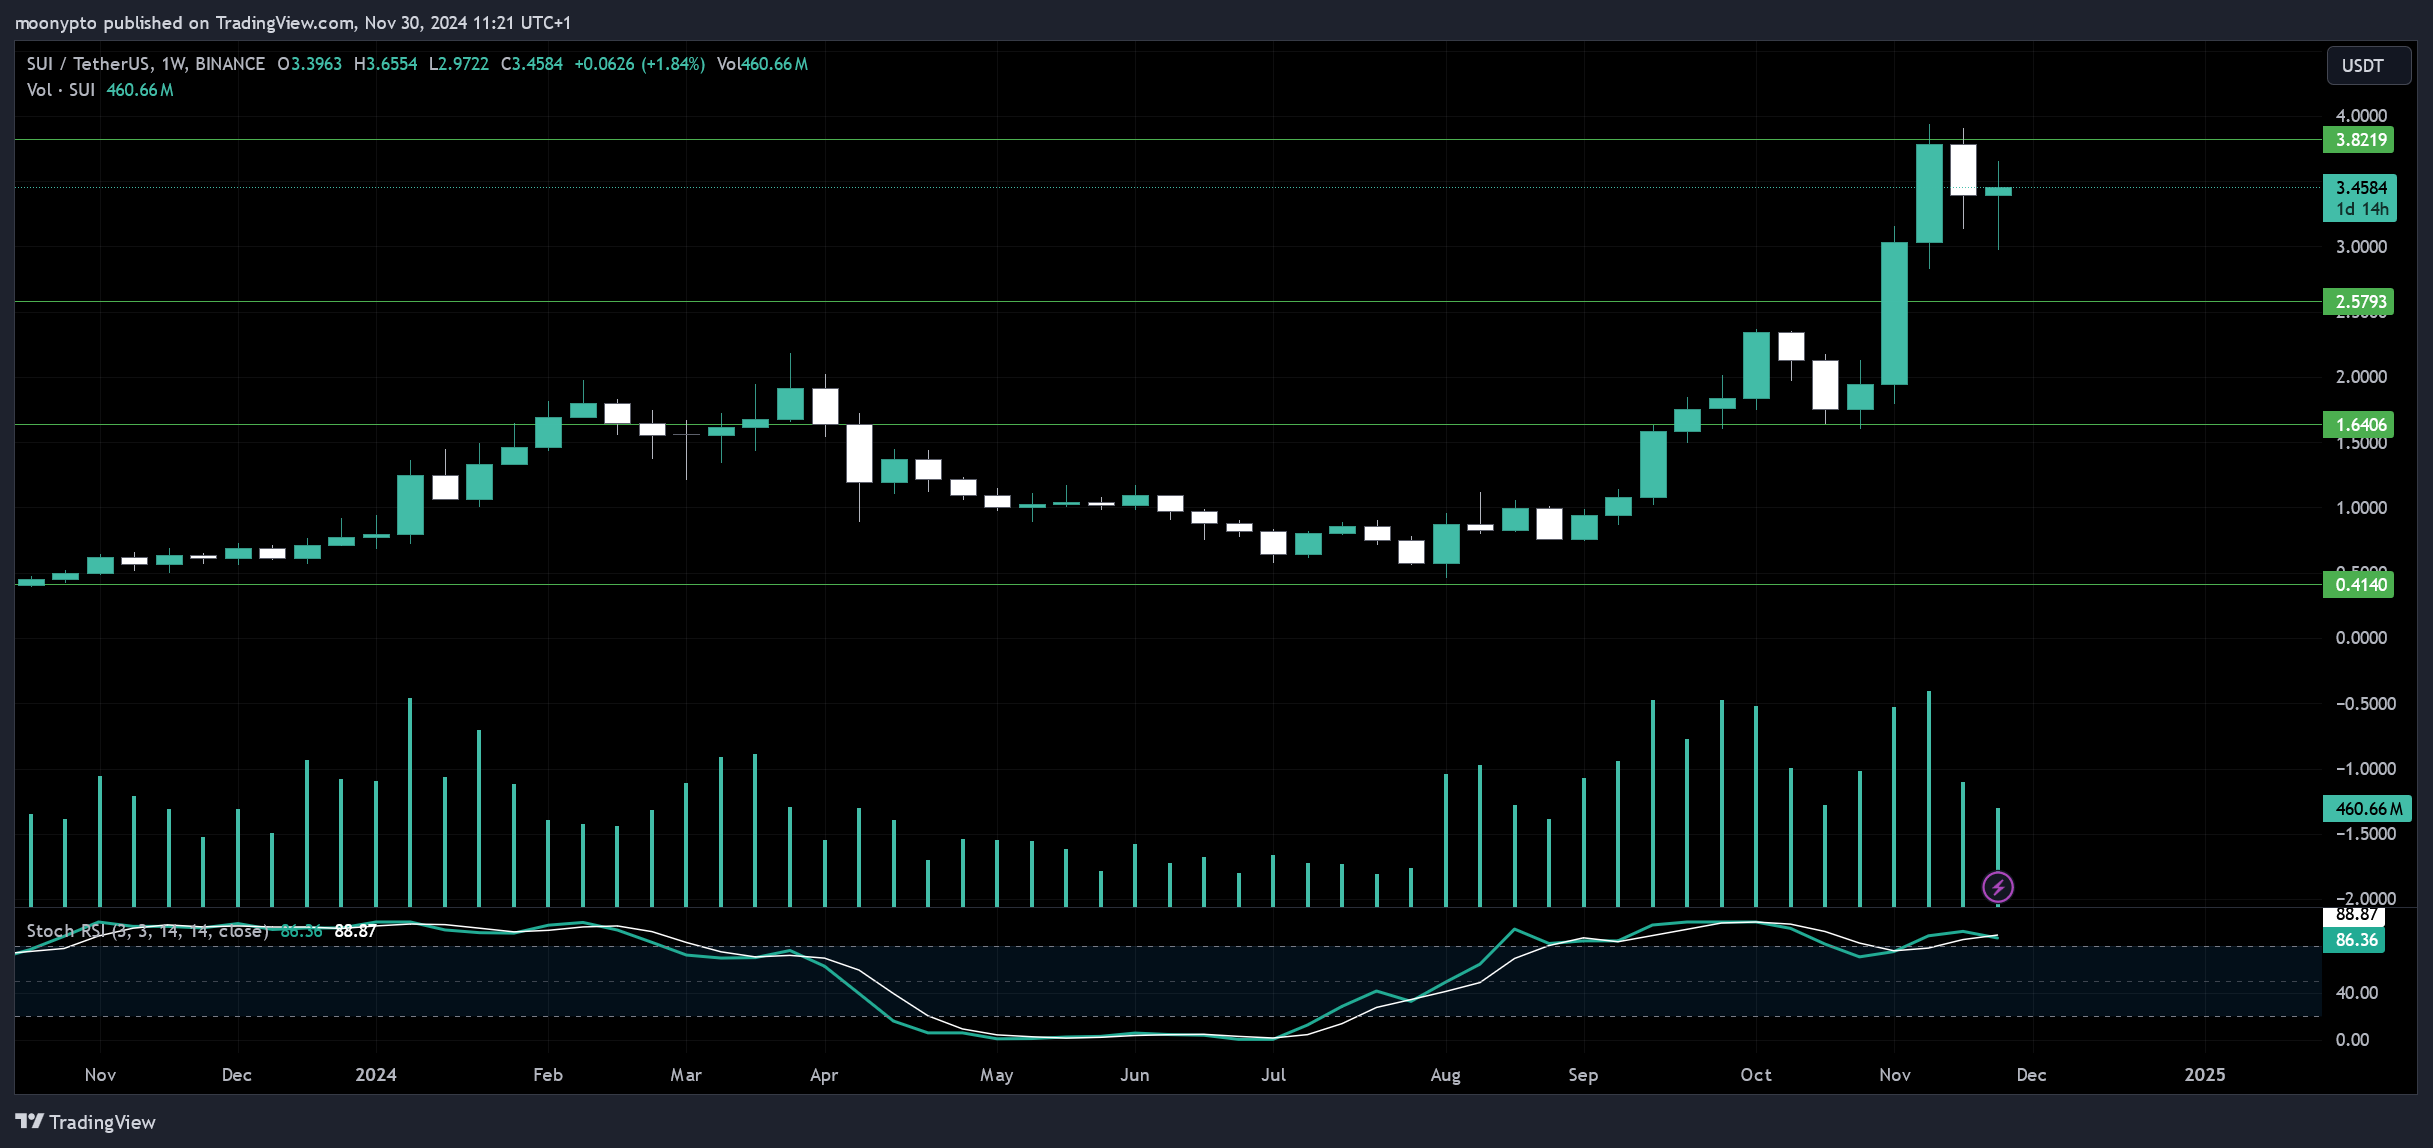Click the current price 3.4584 label
This screenshot has width=2433, height=1148.
2358,198
